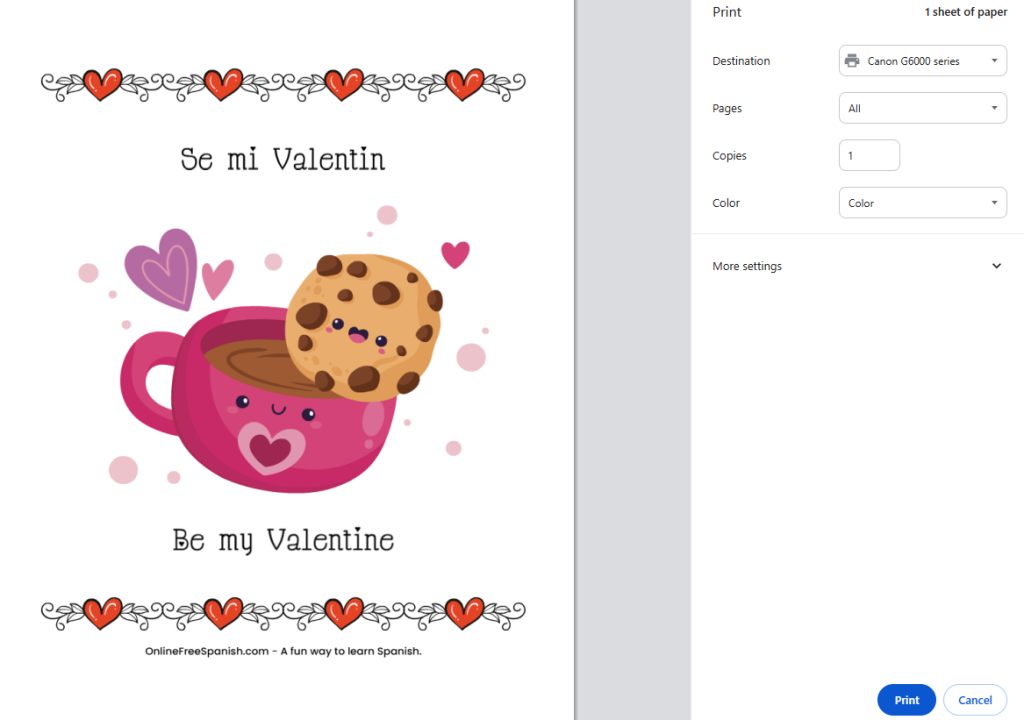Viewport: 1024px width, 720px height.
Task: Click the "Be my Valentine" text
Action: (x=283, y=541)
